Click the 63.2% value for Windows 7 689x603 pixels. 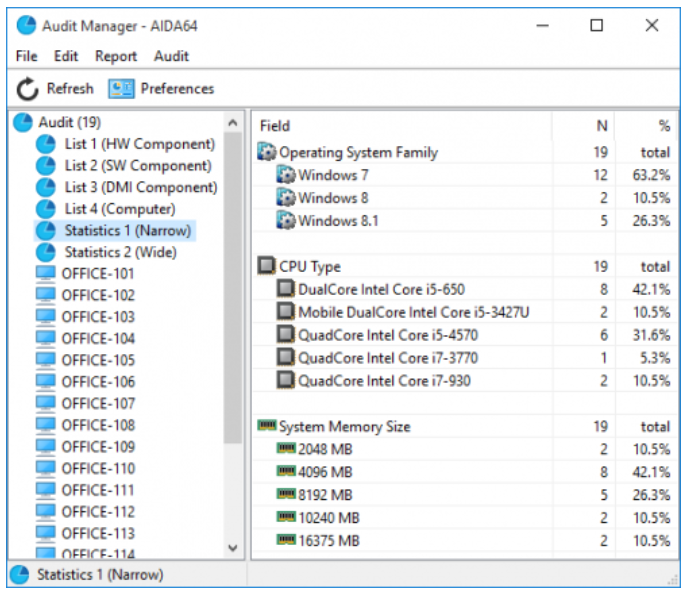651,175
